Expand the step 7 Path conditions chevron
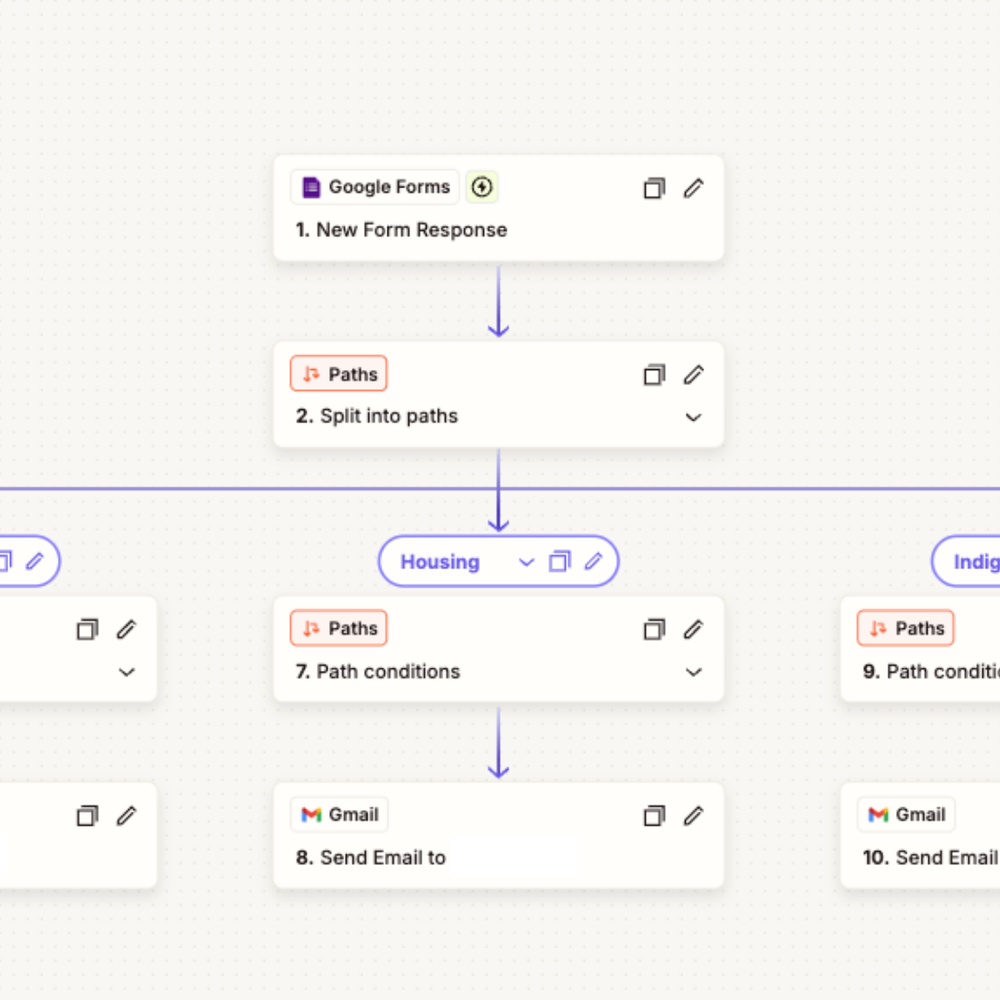Screen dimensions: 1000x1000 (693, 672)
